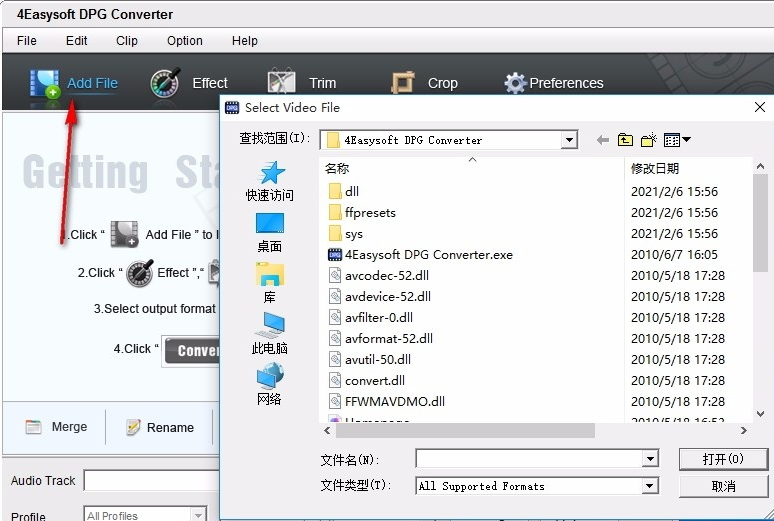Click the file list horizontal scrollbar thumb
The image size is (774, 521).
coord(465,431)
